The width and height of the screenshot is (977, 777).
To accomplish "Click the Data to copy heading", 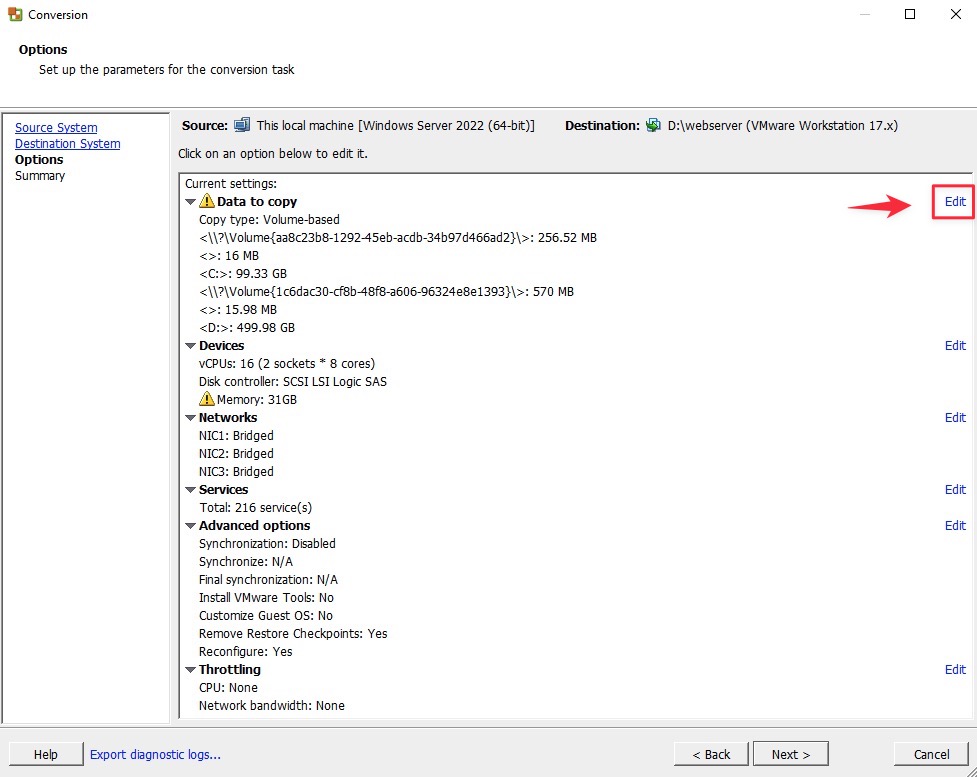I will (257, 201).
